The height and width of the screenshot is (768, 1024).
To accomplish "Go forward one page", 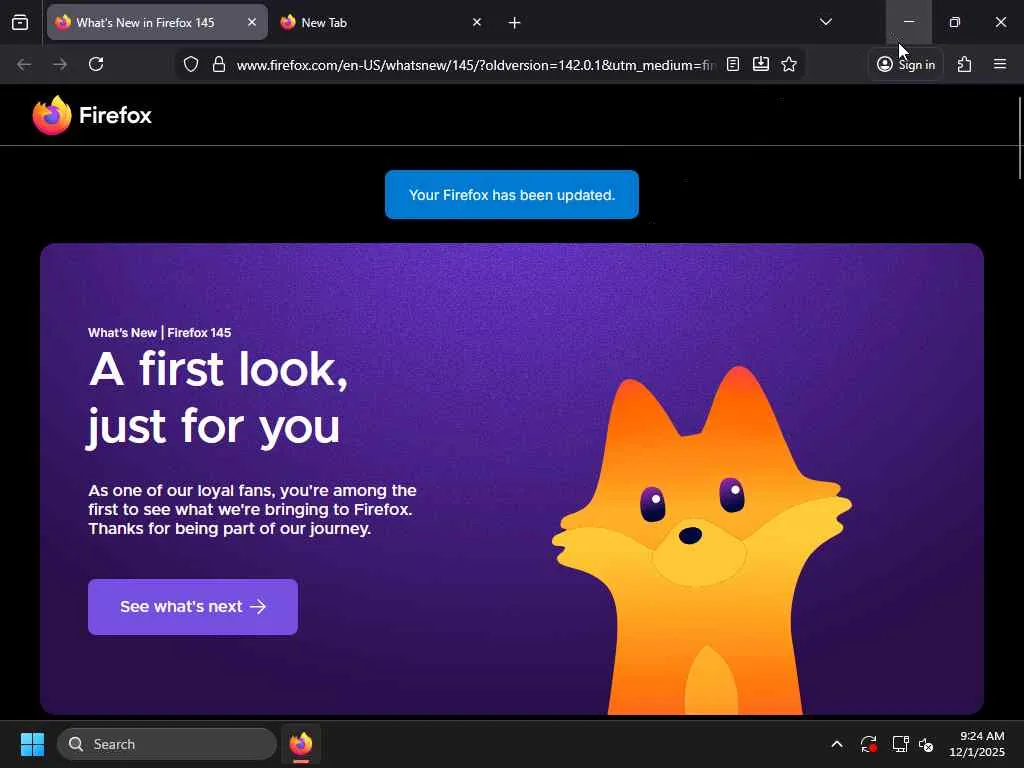I will (60, 64).
